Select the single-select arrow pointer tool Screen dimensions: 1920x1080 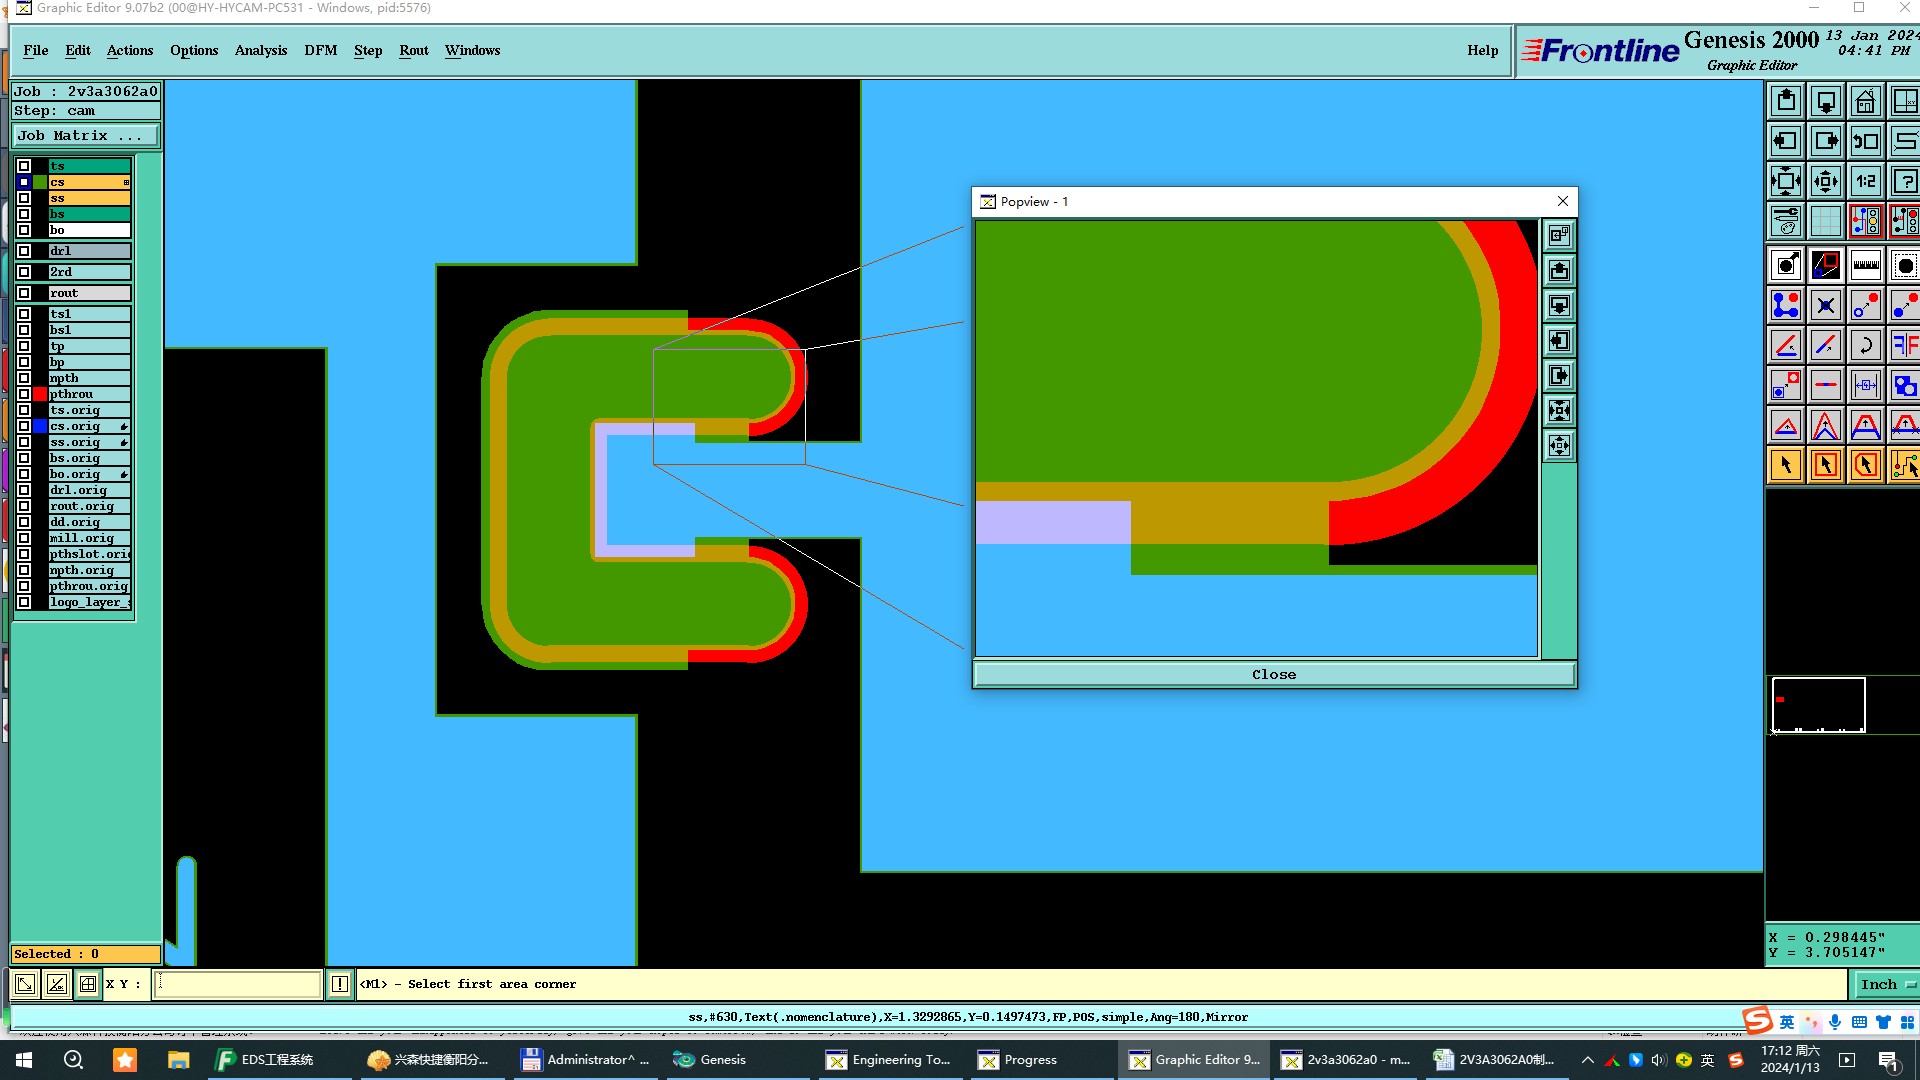1786,465
